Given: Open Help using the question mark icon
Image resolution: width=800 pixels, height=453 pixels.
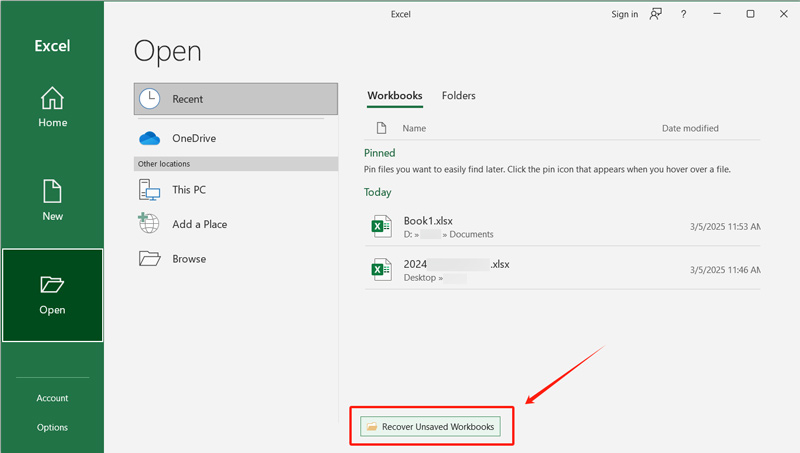Looking at the screenshot, I should (684, 14).
